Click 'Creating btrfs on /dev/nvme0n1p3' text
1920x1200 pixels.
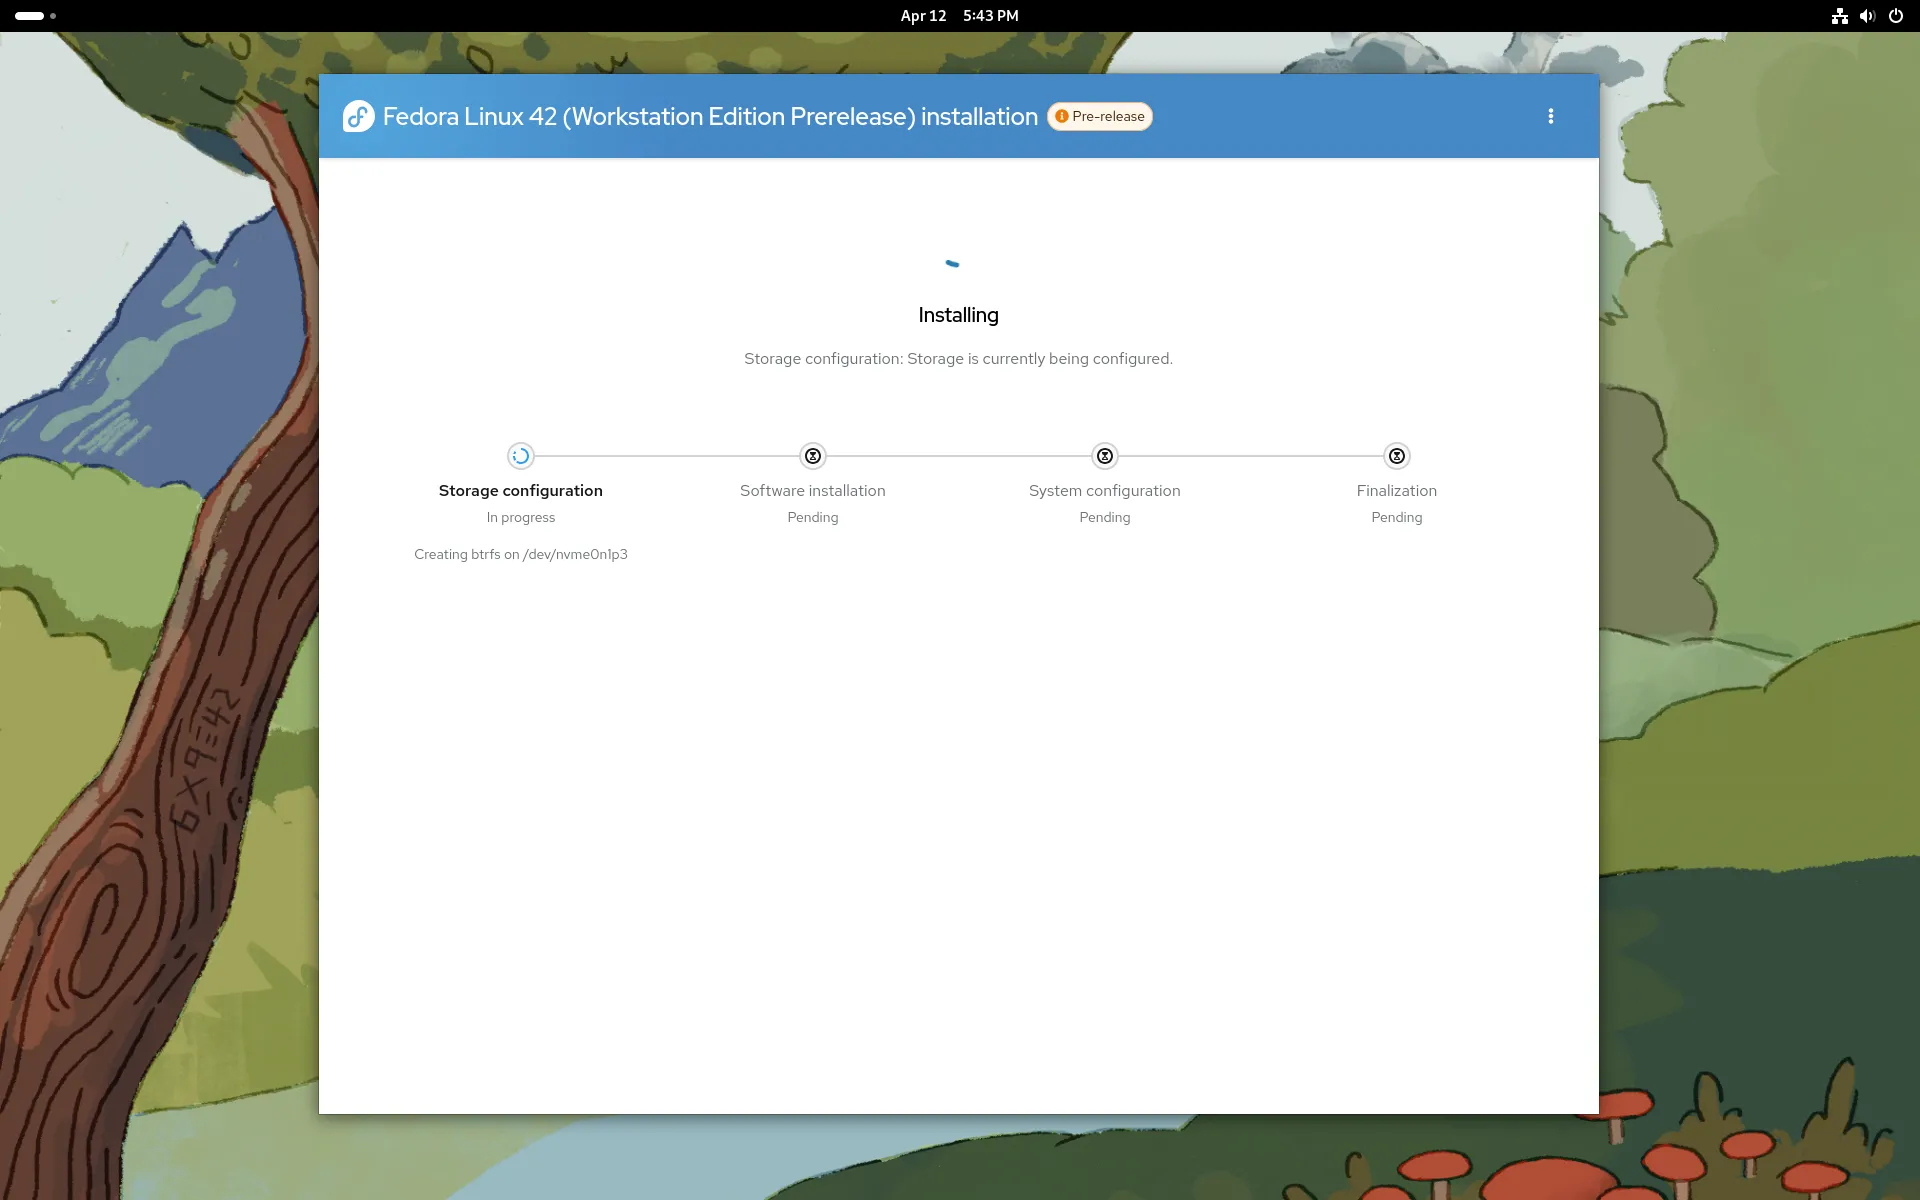(521, 554)
